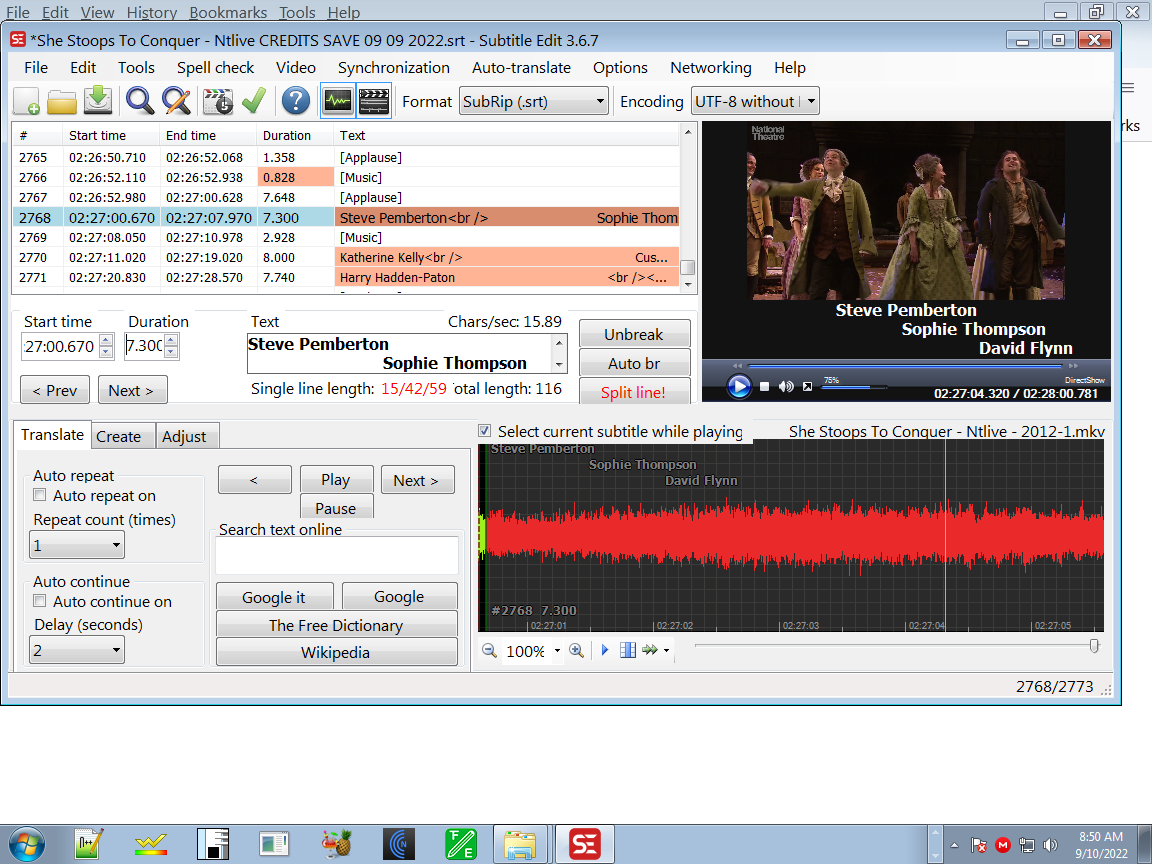Open a subtitle file with folder icon
1152x864 pixels.
tap(62, 101)
